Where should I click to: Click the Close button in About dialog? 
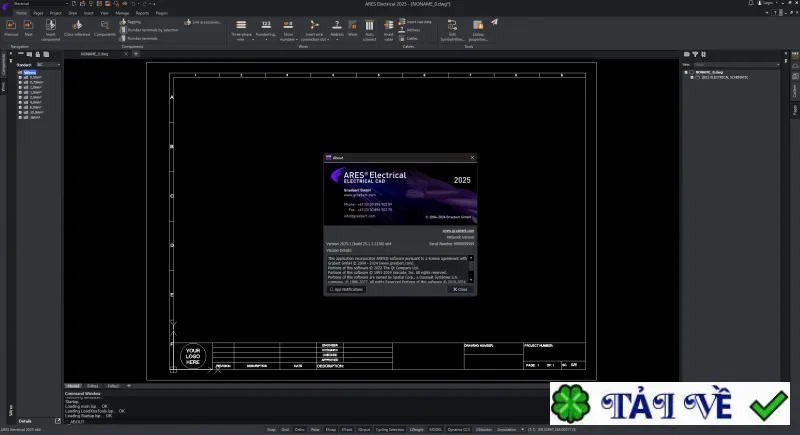[x=460, y=289]
